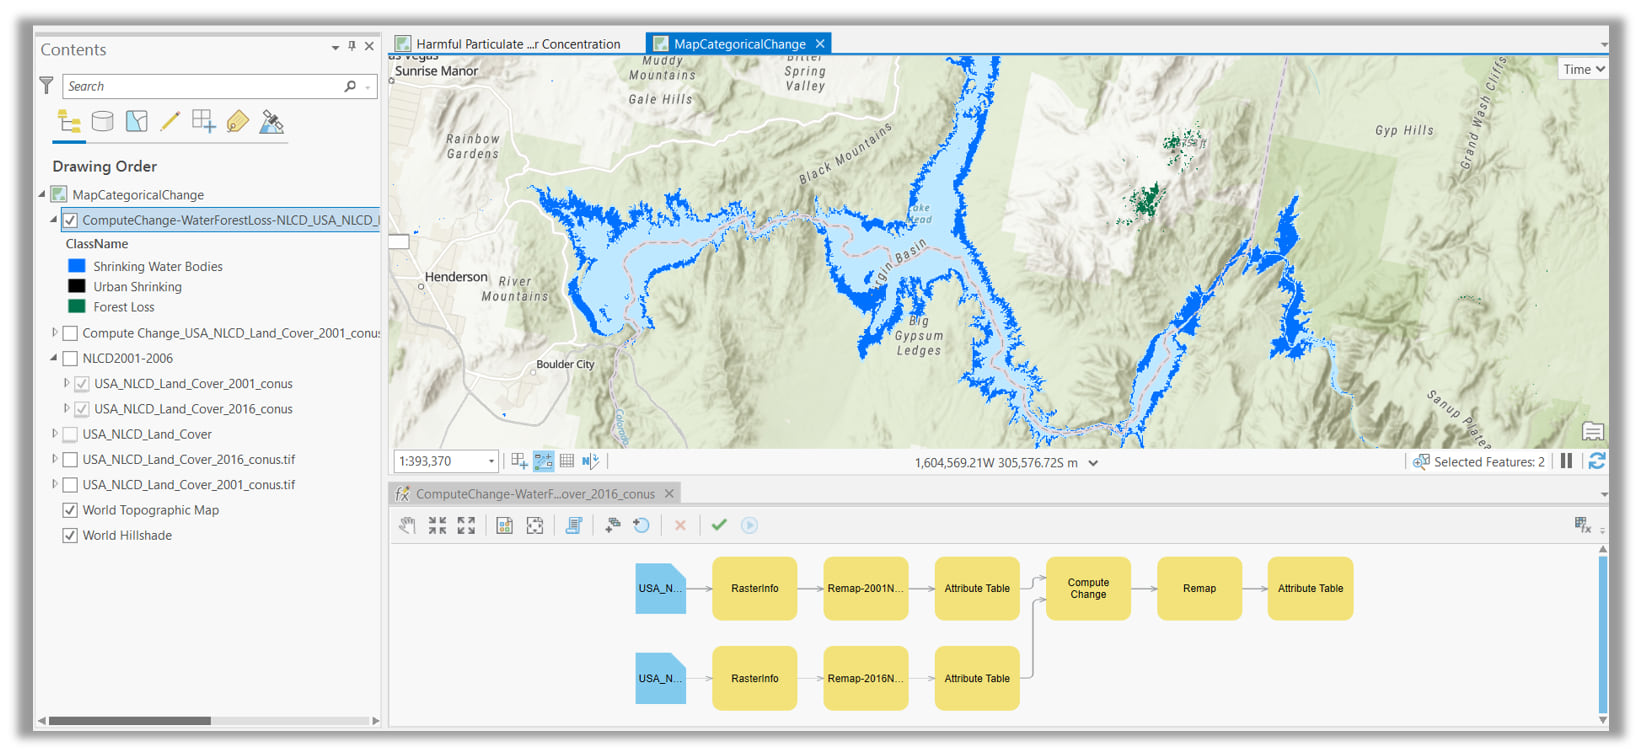Open the map scale dropdown

pos(491,461)
